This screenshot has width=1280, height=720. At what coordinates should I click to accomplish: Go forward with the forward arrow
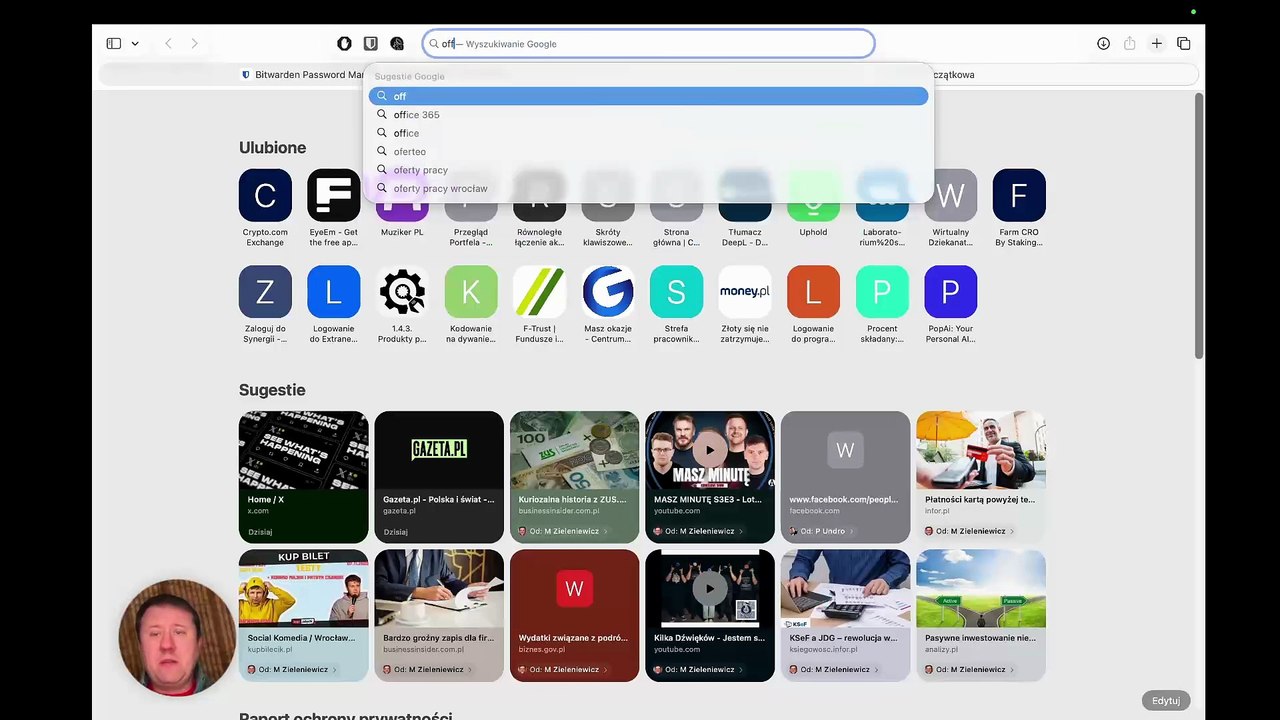coord(194,44)
